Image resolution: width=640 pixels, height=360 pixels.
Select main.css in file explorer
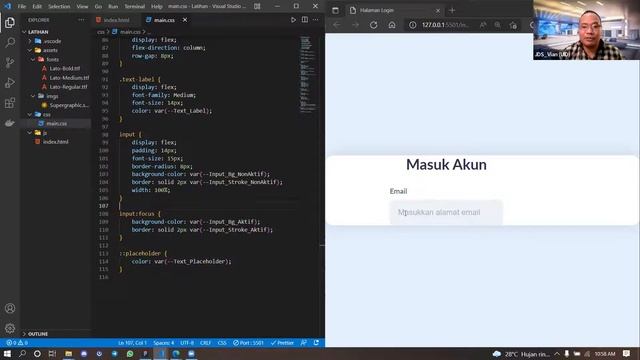pyautogui.click(x=56, y=124)
